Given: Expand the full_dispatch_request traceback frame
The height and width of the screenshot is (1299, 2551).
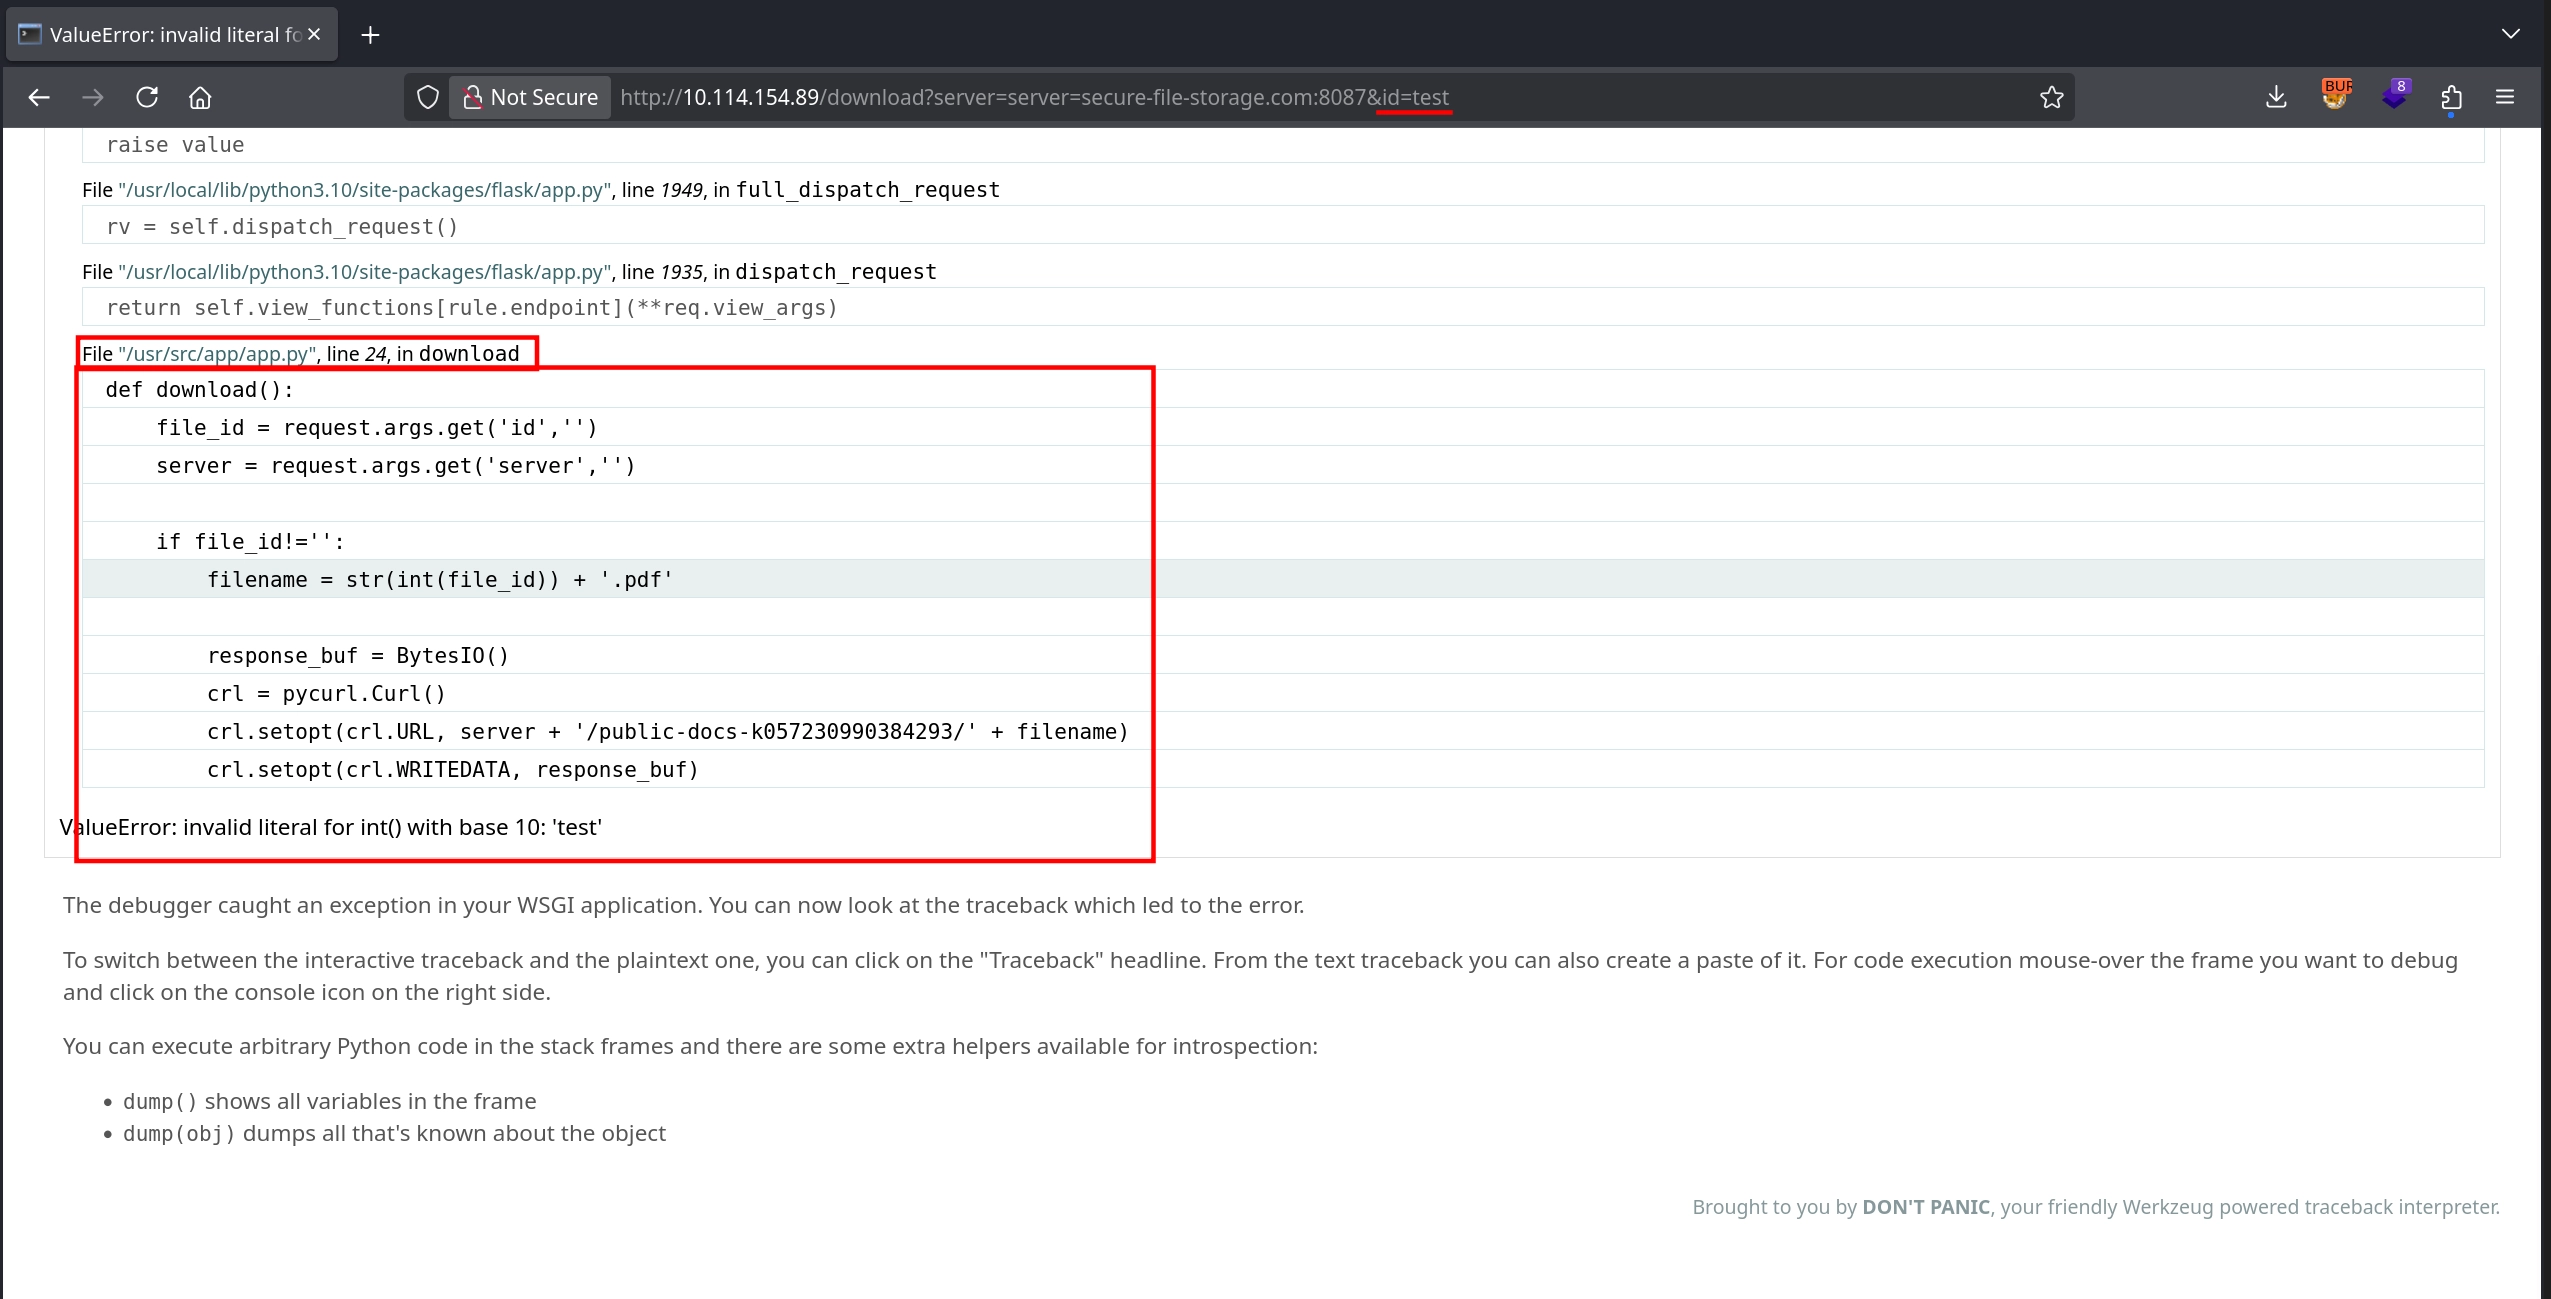Looking at the screenshot, I should pyautogui.click(x=540, y=190).
